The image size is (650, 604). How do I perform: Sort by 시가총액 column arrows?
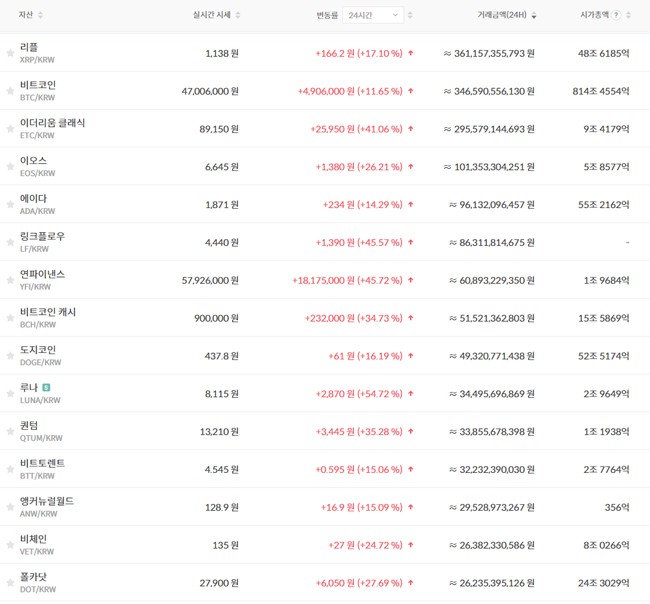click(628, 15)
